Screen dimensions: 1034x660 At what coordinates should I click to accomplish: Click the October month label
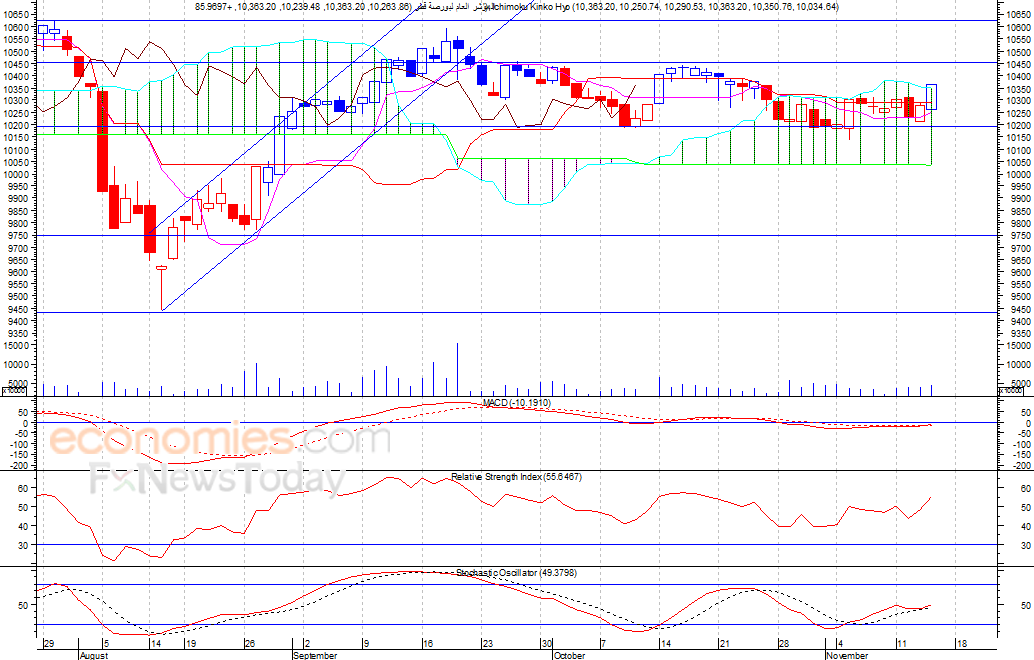click(569, 655)
